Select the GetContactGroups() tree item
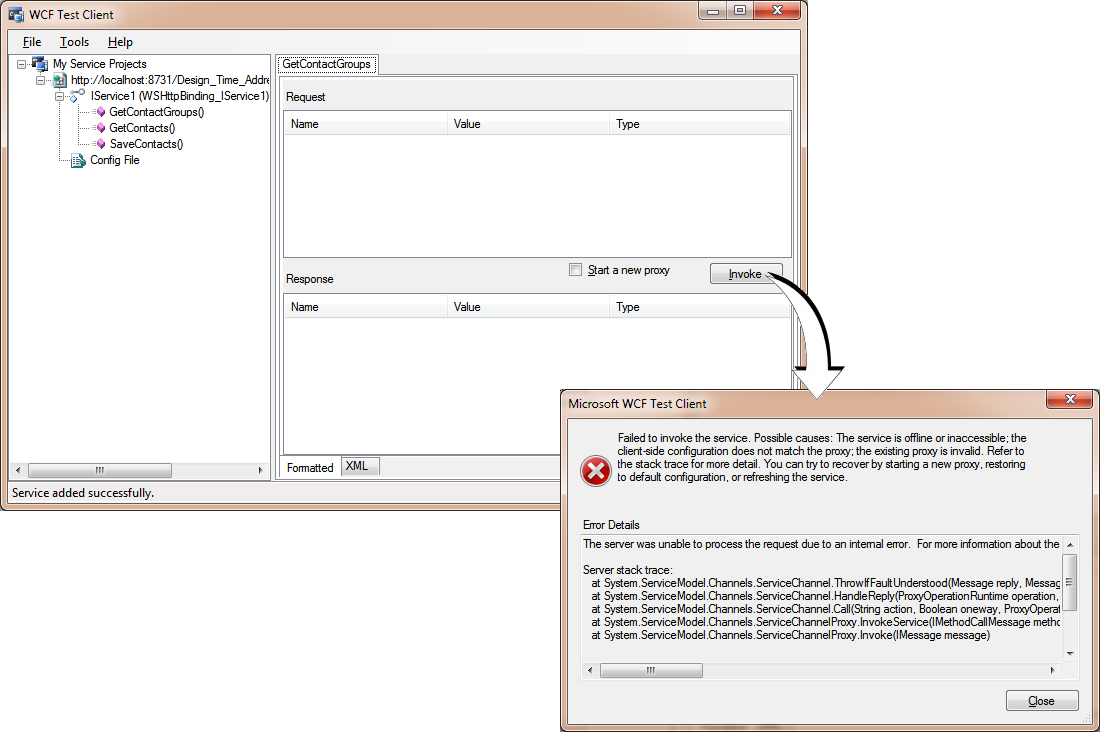 [x=156, y=112]
